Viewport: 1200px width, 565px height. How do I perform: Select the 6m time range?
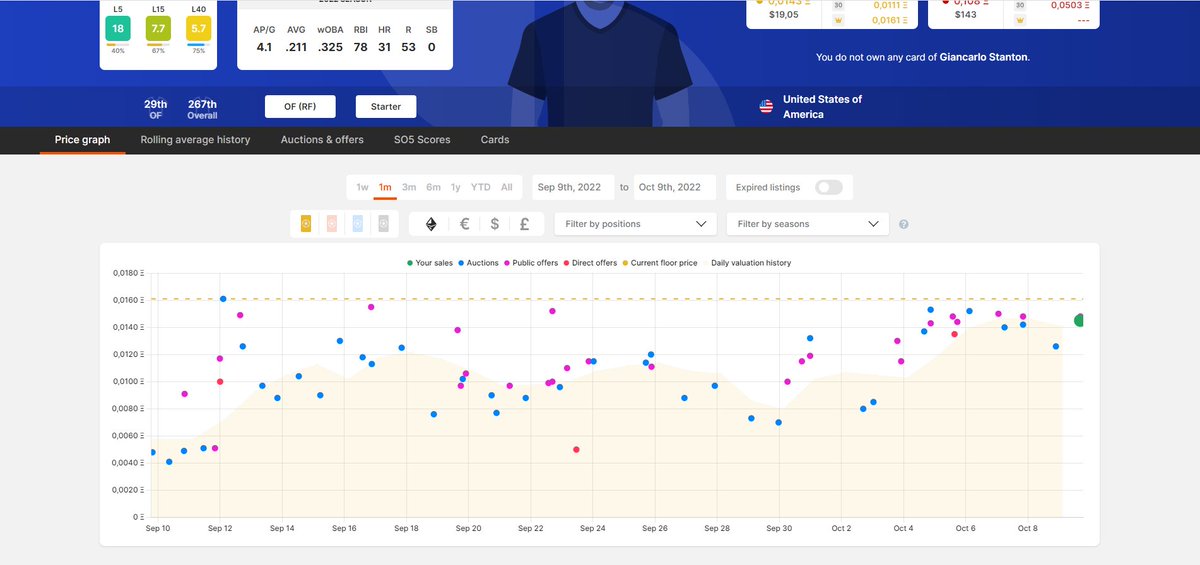click(433, 187)
